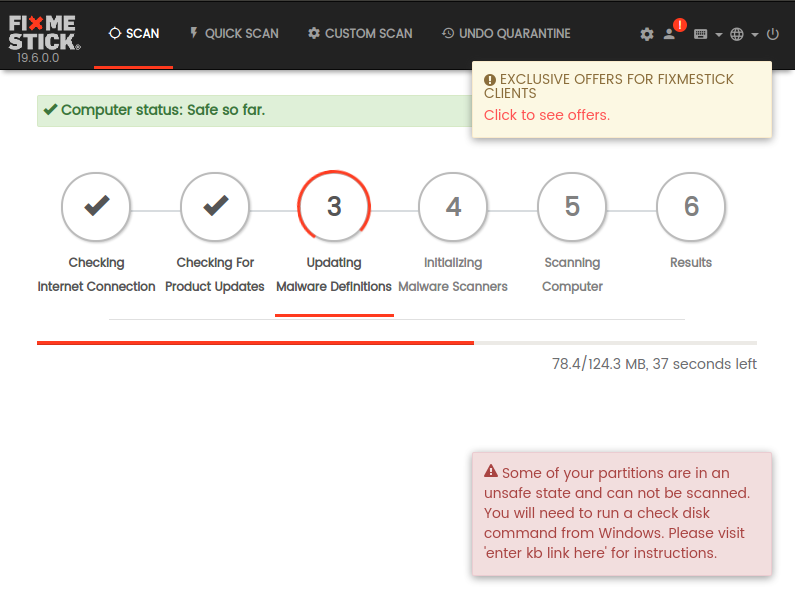This screenshot has width=795, height=596.
Task: Select the step 6 Results circle
Action: coord(691,207)
